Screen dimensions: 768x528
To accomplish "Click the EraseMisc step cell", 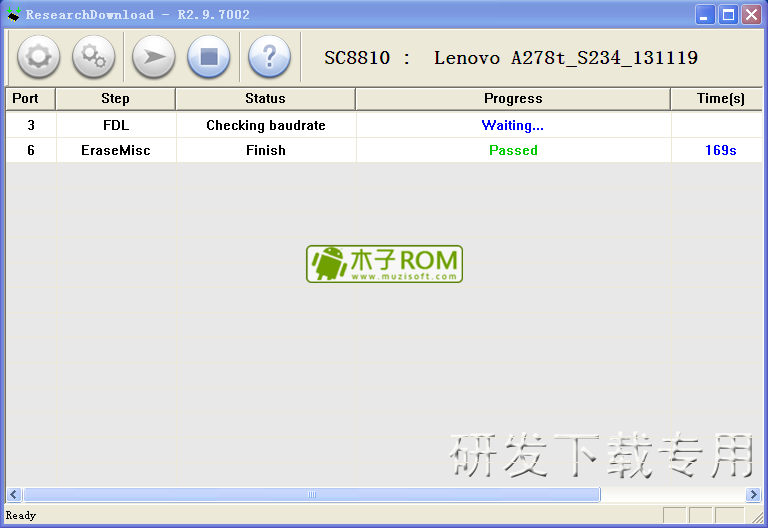I will coord(116,150).
